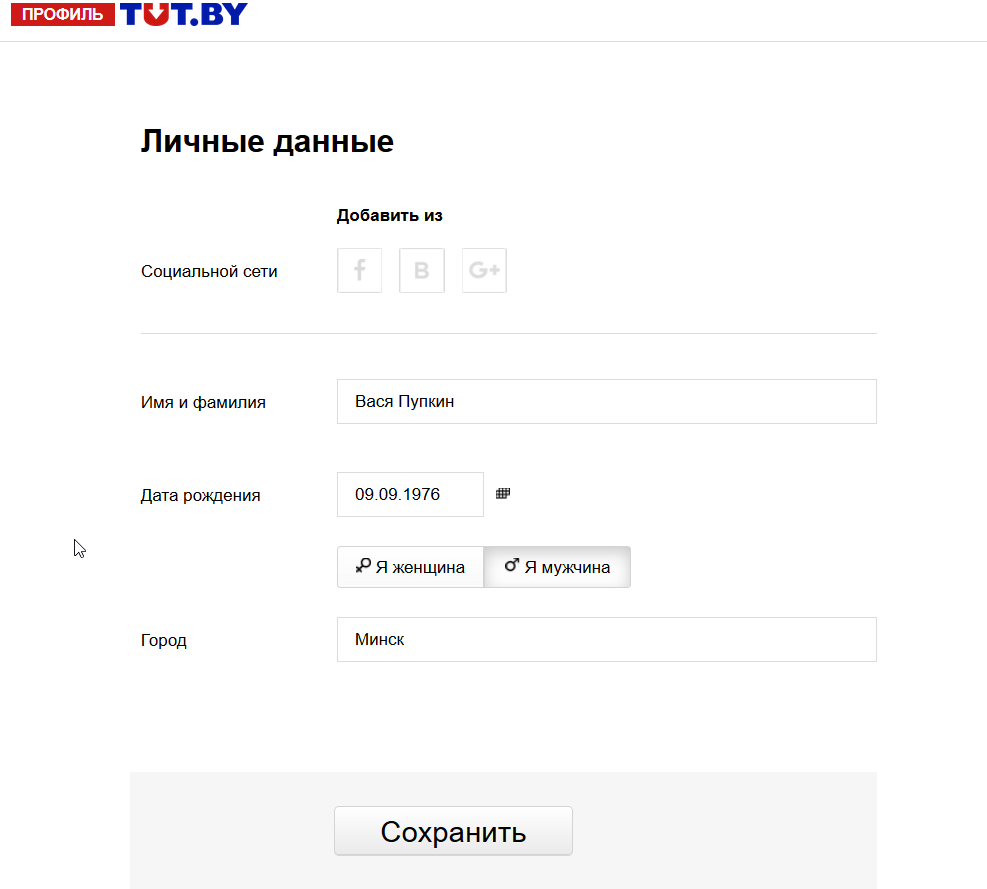Viewport: 987px width, 889px height.
Task: Open the calendar date picker icon
Action: pyautogui.click(x=503, y=493)
